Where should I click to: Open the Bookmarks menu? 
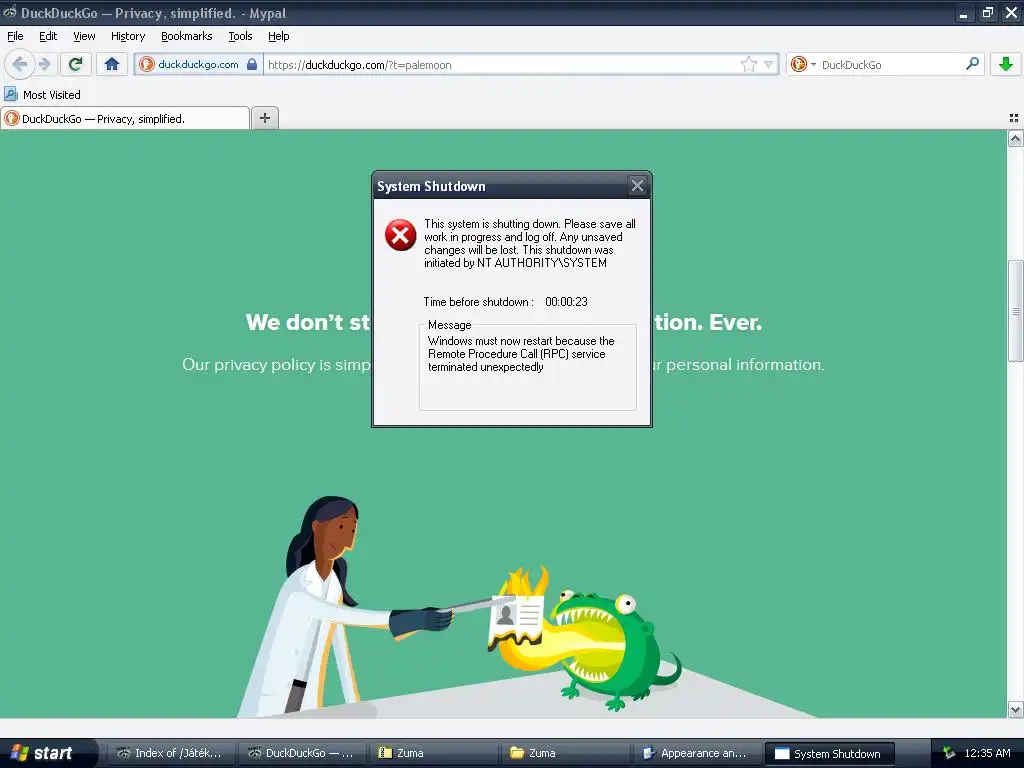pos(186,36)
